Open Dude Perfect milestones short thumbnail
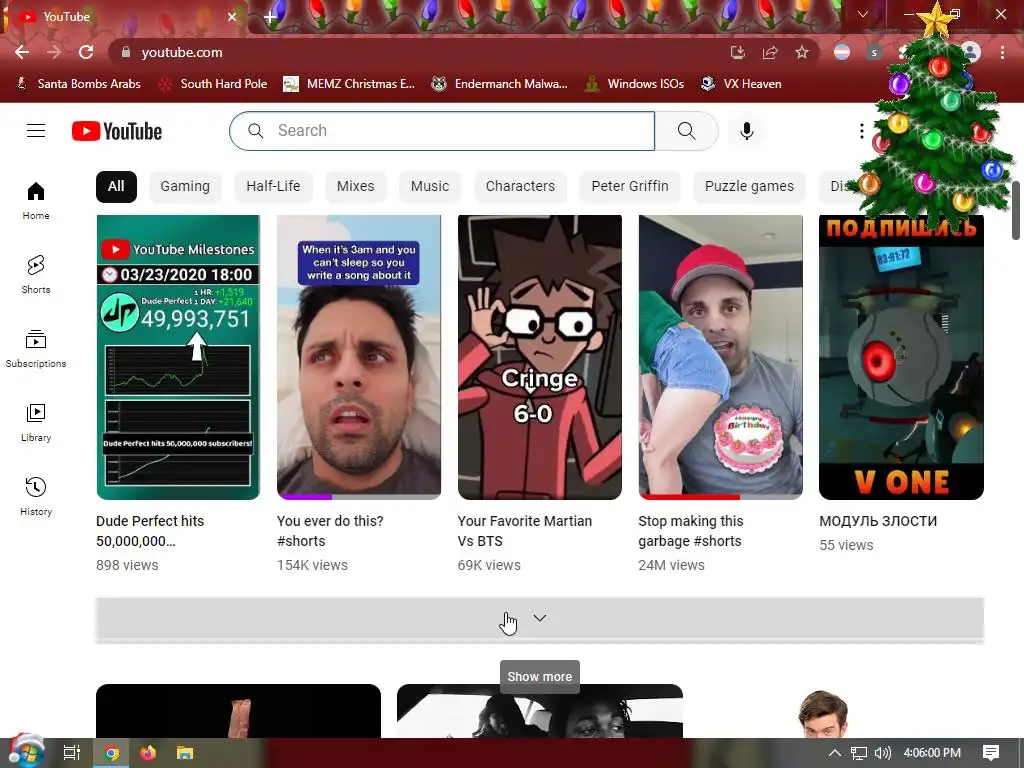This screenshot has width=1024, height=768. pyautogui.click(x=178, y=357)
